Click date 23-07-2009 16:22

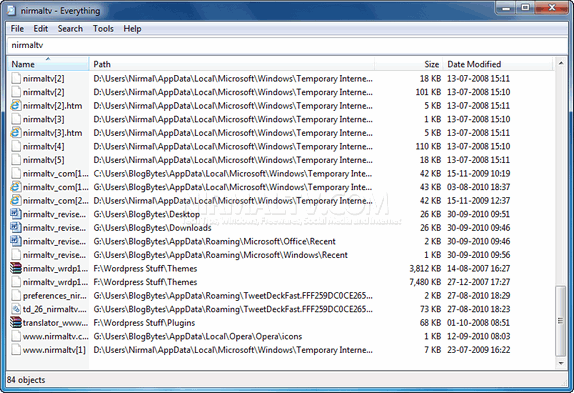478,349
